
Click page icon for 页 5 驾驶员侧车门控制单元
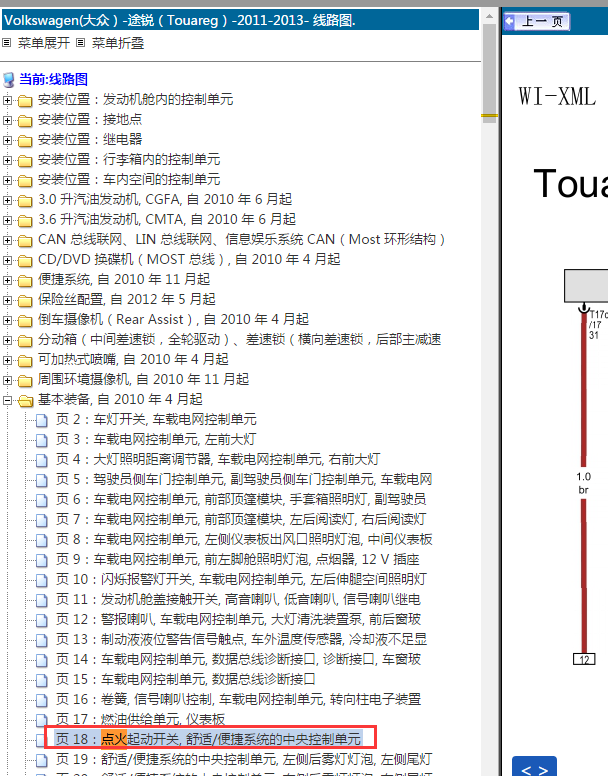(x=42, y=480)
